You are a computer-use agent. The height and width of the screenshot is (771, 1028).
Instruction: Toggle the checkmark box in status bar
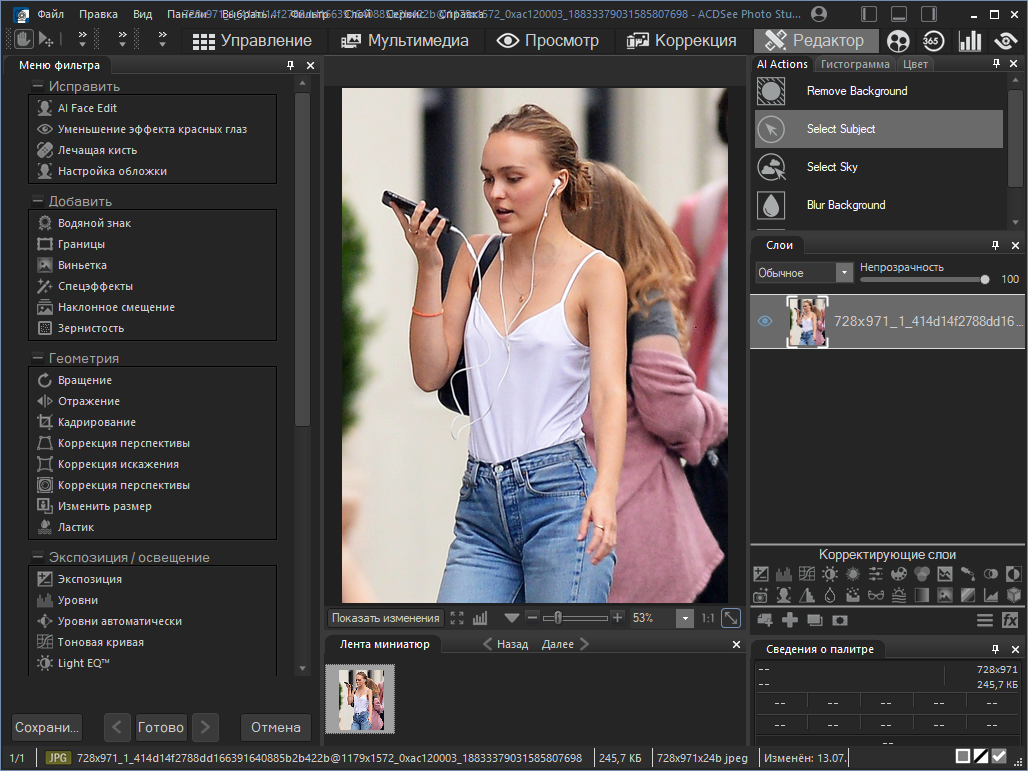click(998, 757)
